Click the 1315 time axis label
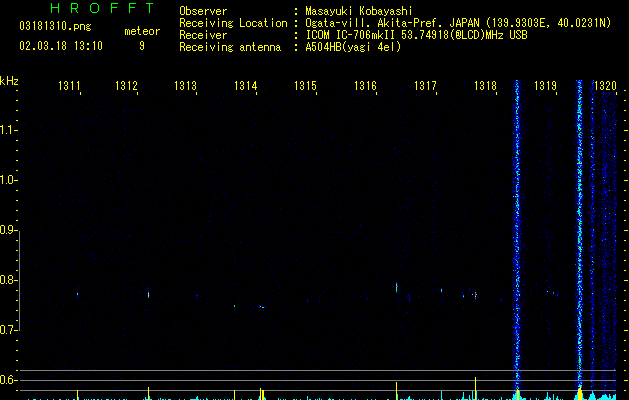 click(x=305, y=86)
